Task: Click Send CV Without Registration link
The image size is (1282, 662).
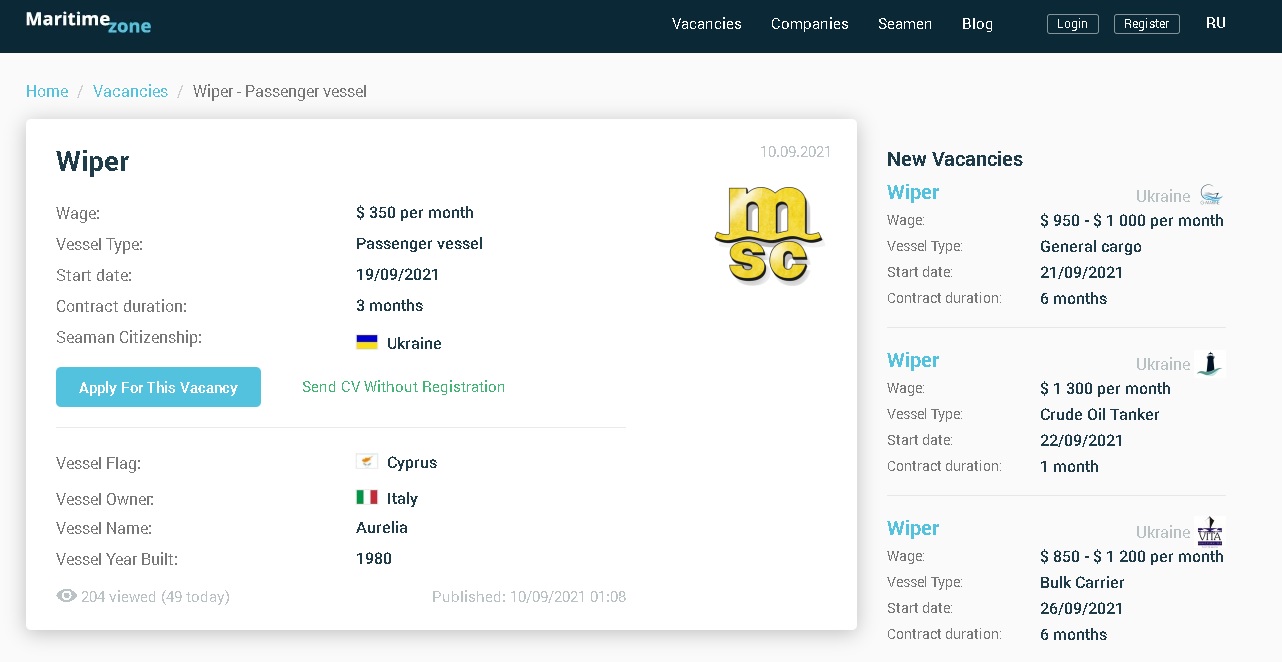Action: pos(403,387)
